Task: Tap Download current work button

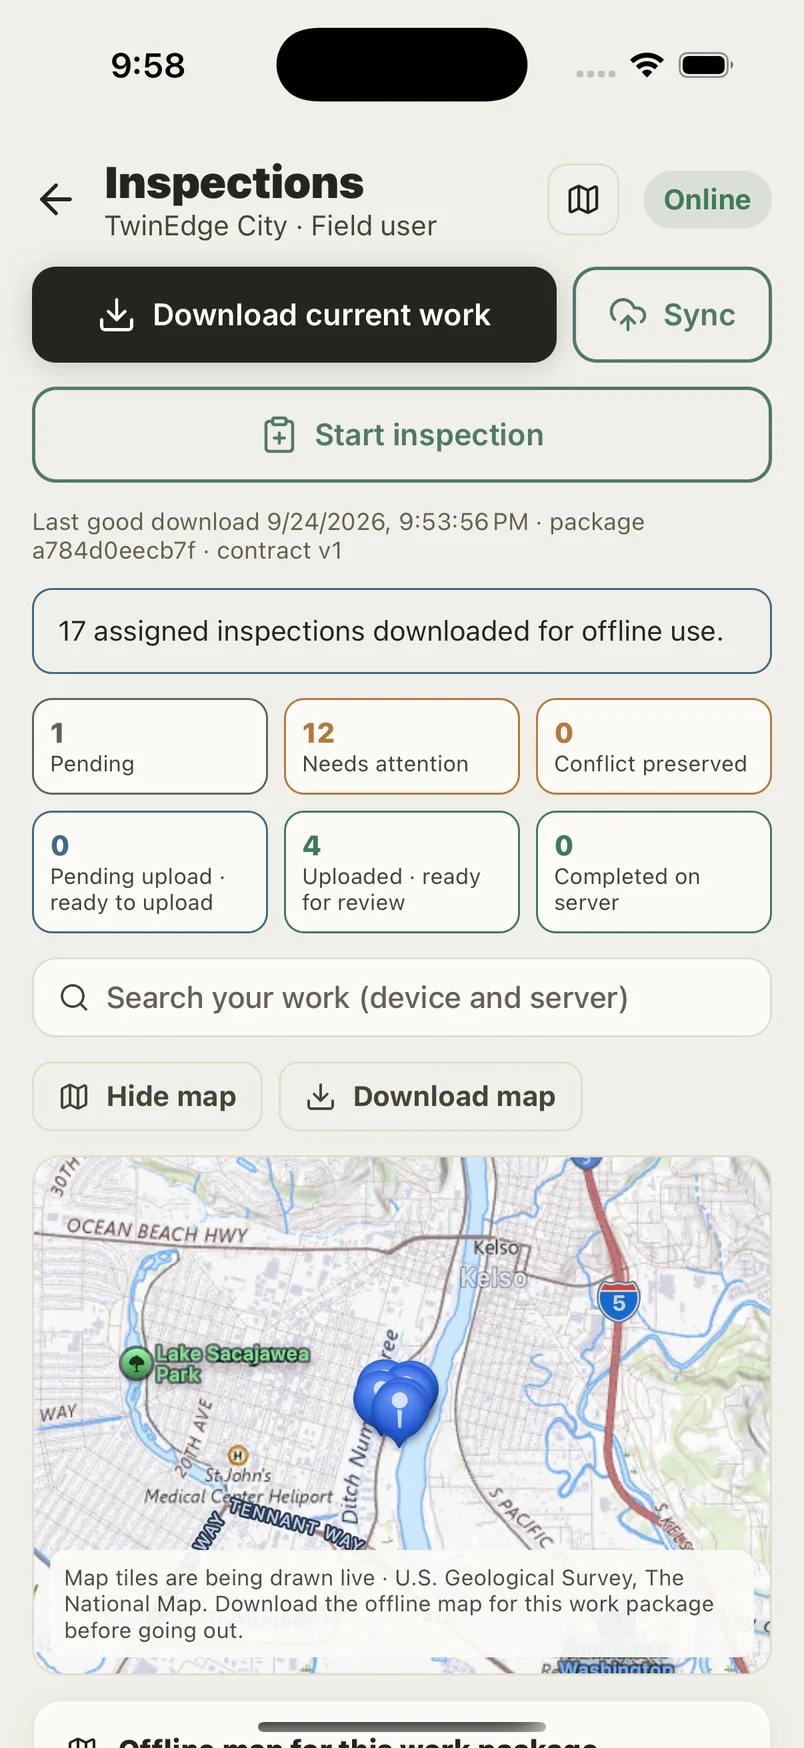Action: point(294,315)
